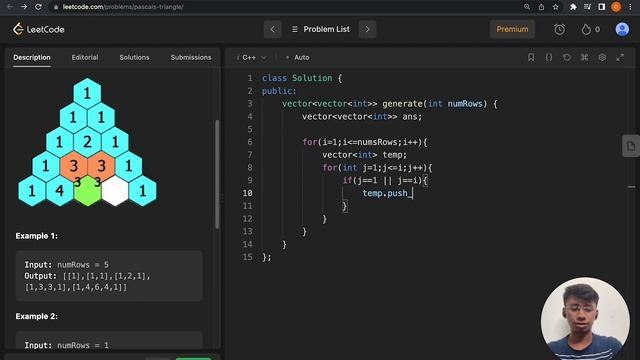640x360 pixels.
Task: Click the browser zoom magnifier icon
Action: [x=527, y=7]
